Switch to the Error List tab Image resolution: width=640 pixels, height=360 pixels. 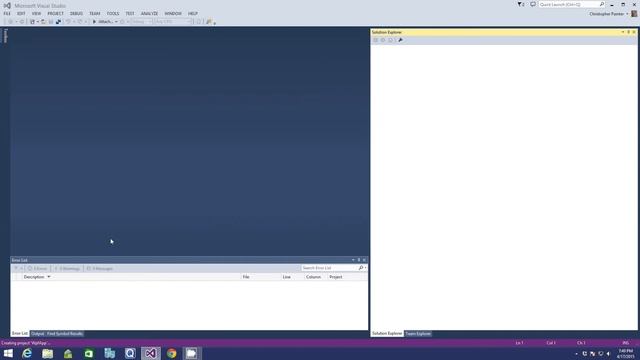click(x=20, y=333)
